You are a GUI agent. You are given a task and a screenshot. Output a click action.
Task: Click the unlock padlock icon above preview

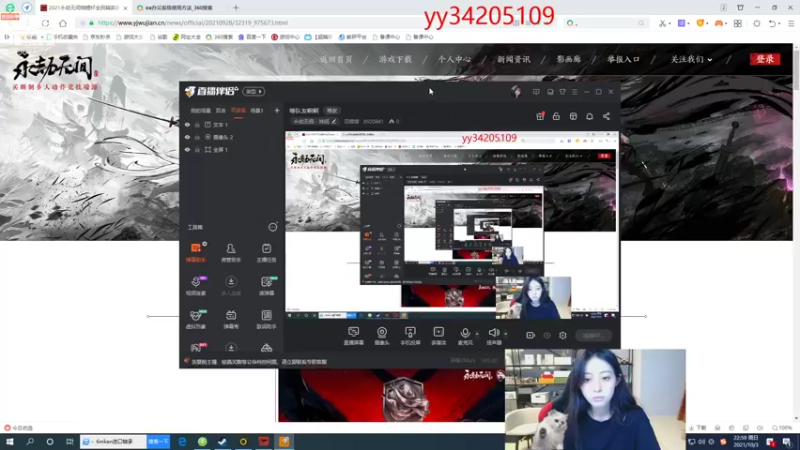pyautogui.click(x=556, y=116)
